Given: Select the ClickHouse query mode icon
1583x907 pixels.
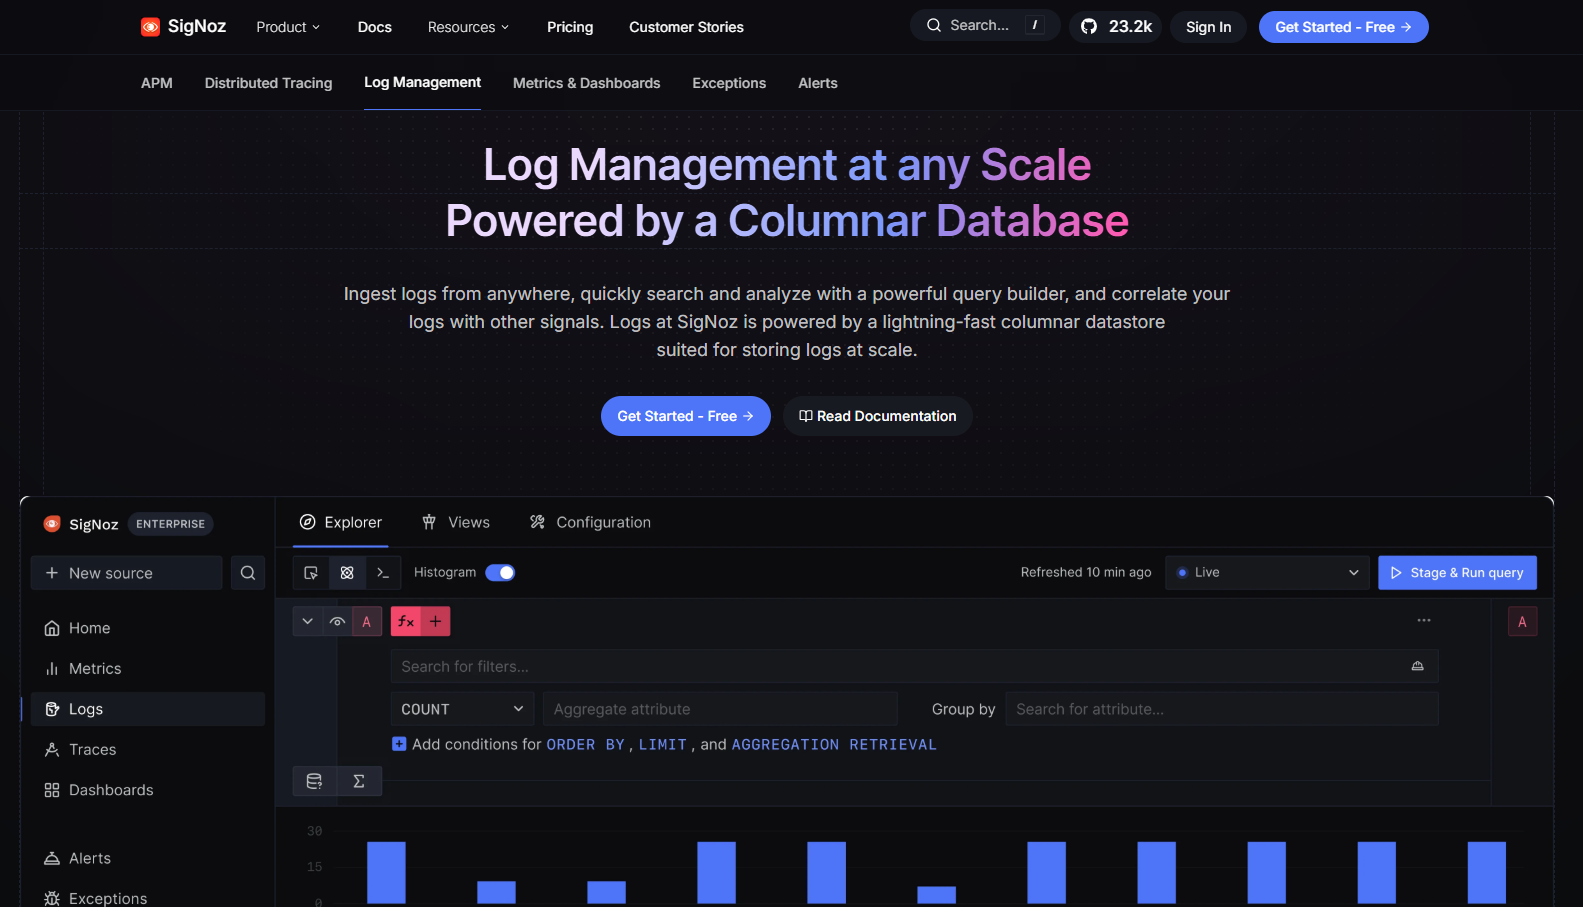Looking at the screenshot, I should pyautogui.click(x=347, y=573).
